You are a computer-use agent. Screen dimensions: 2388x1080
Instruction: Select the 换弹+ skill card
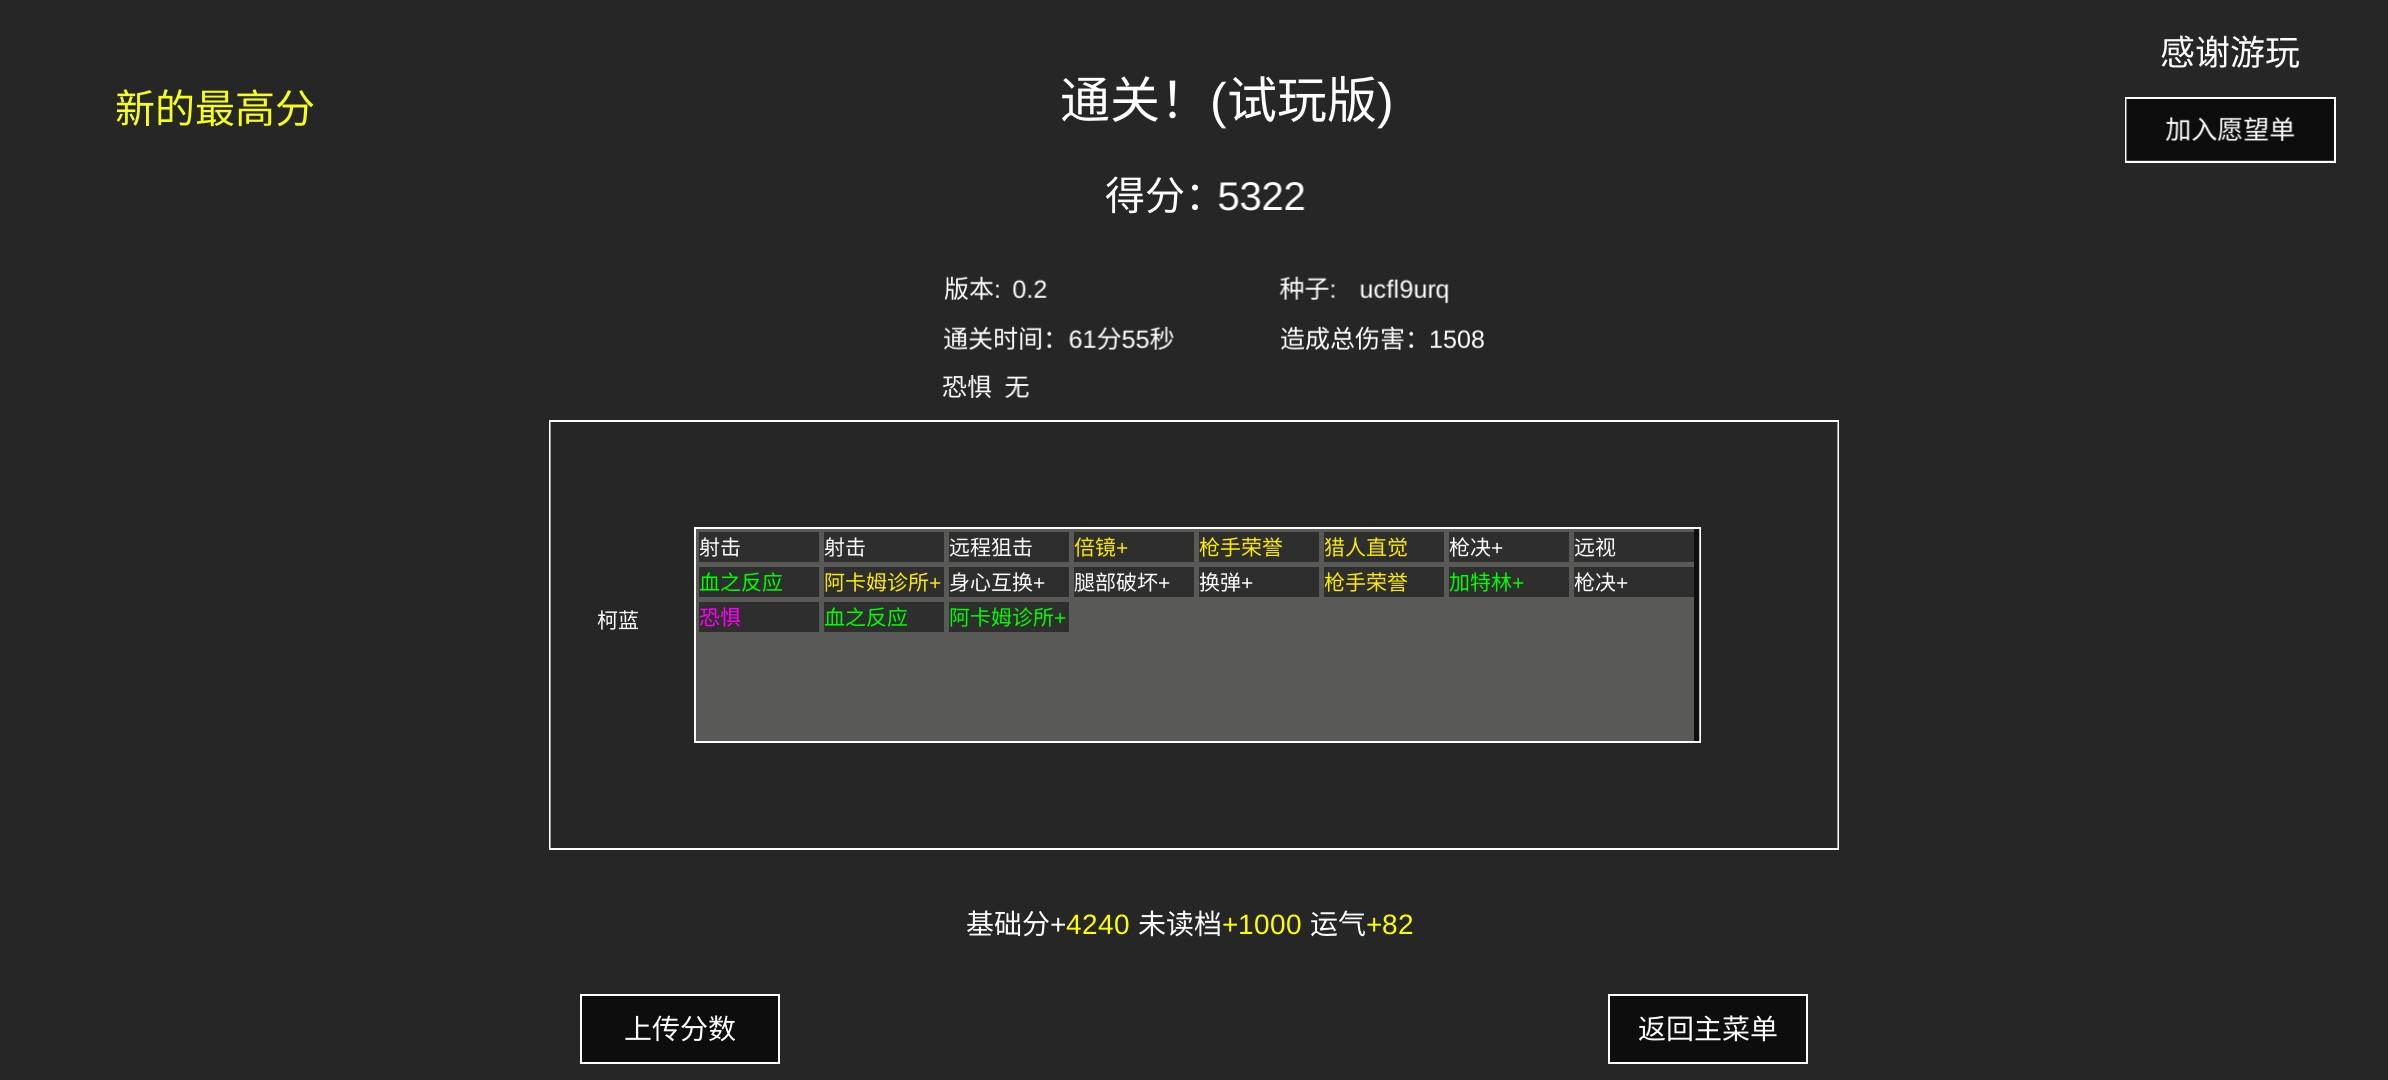[1256, 582]
